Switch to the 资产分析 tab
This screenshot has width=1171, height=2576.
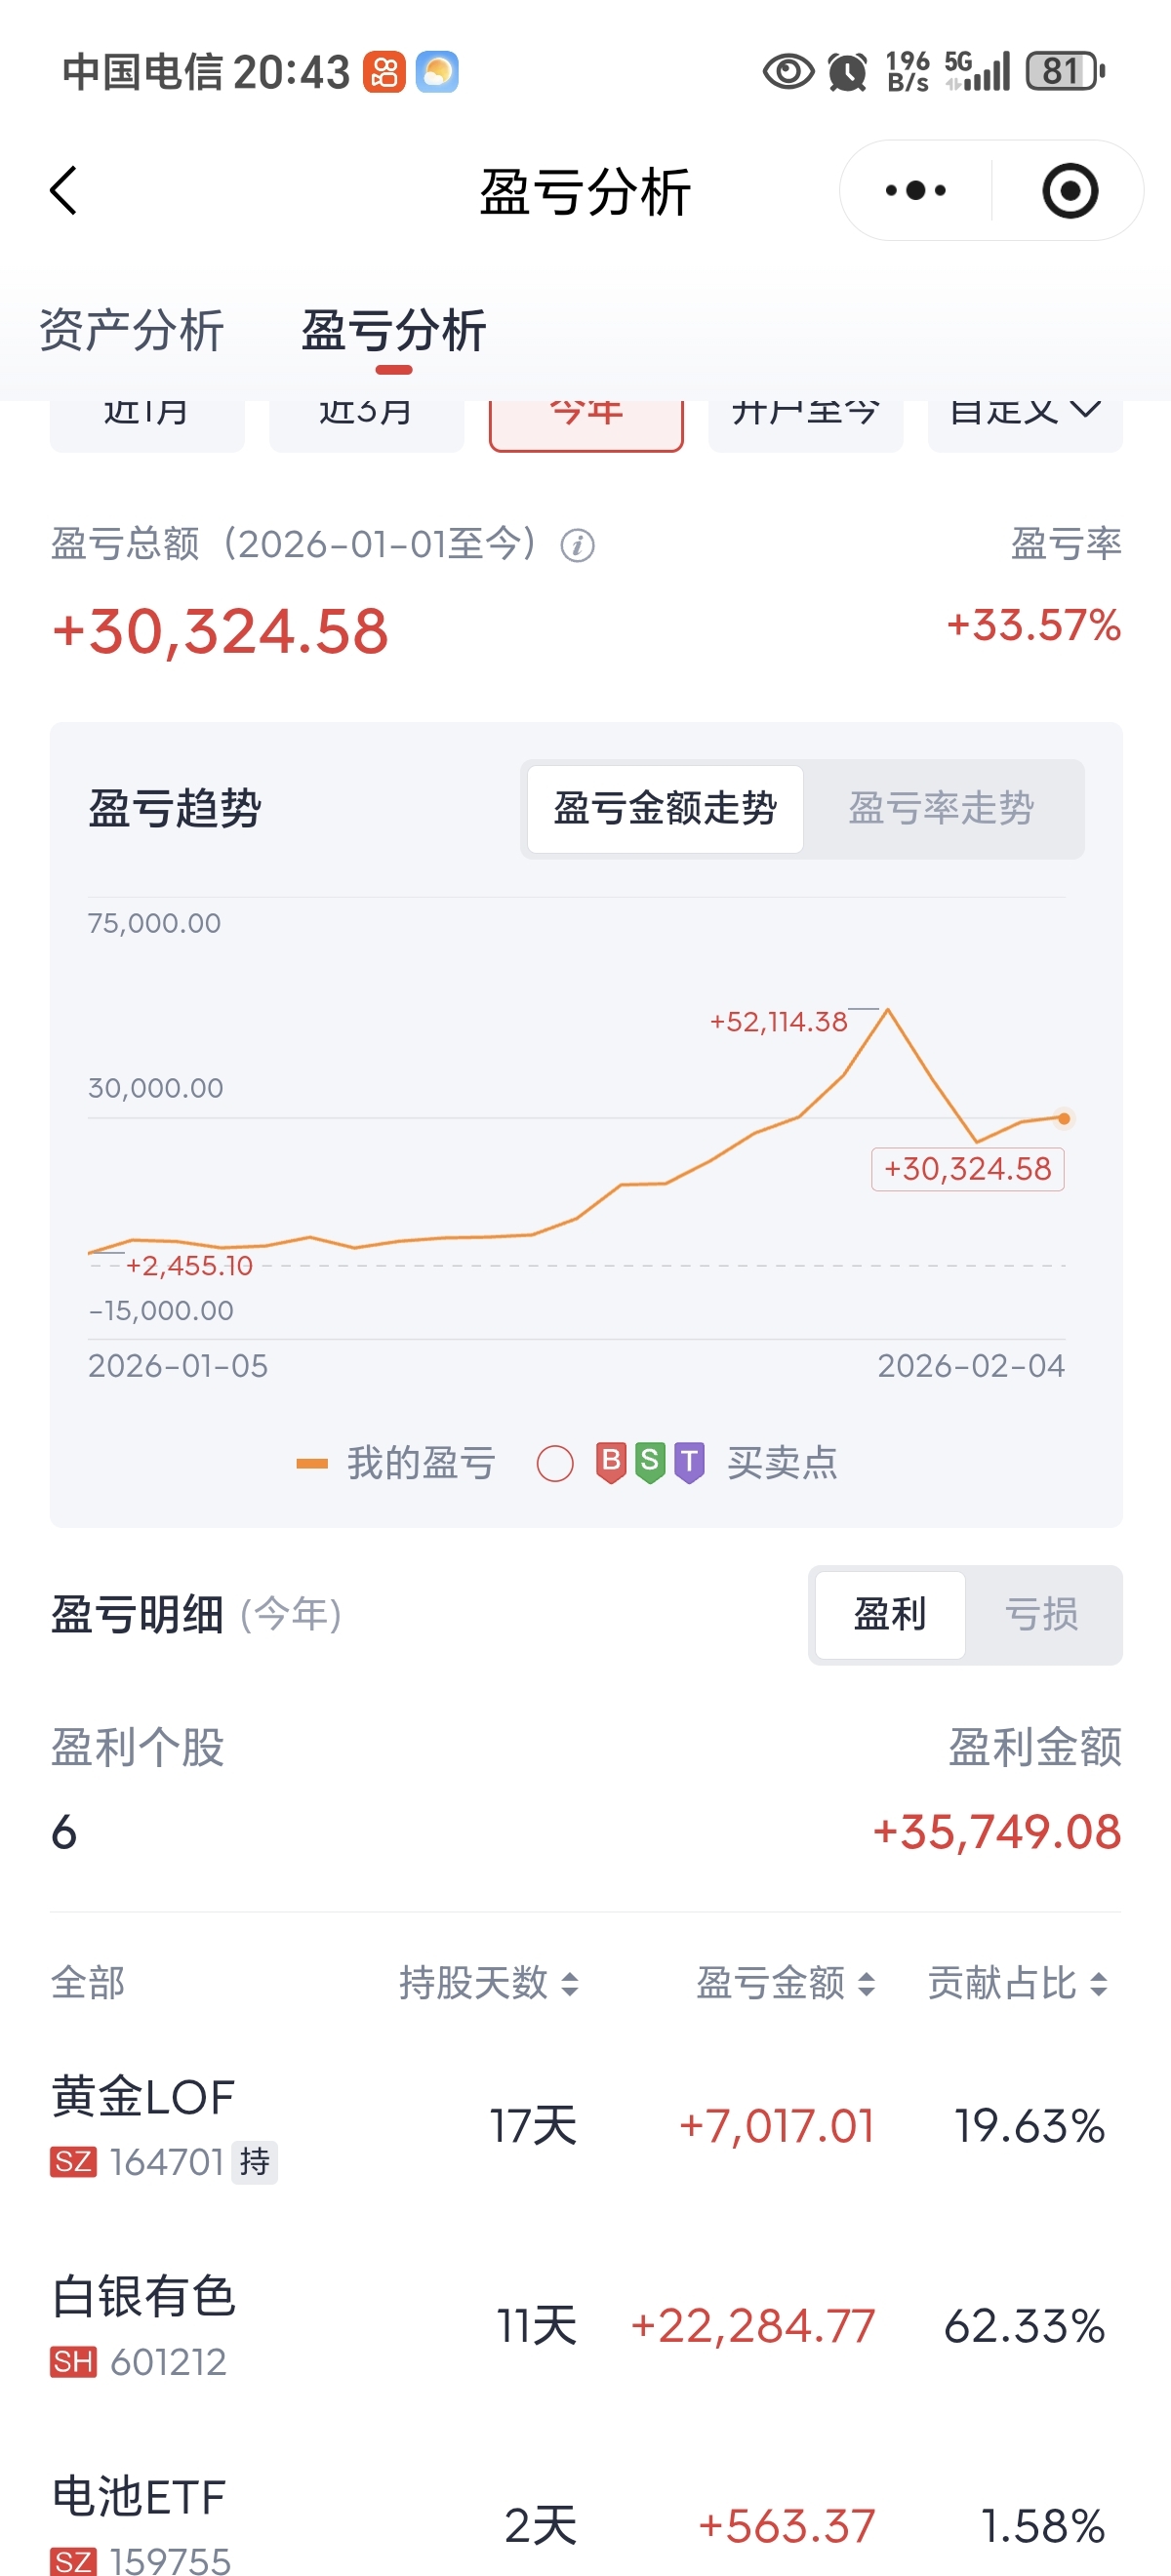131,330
